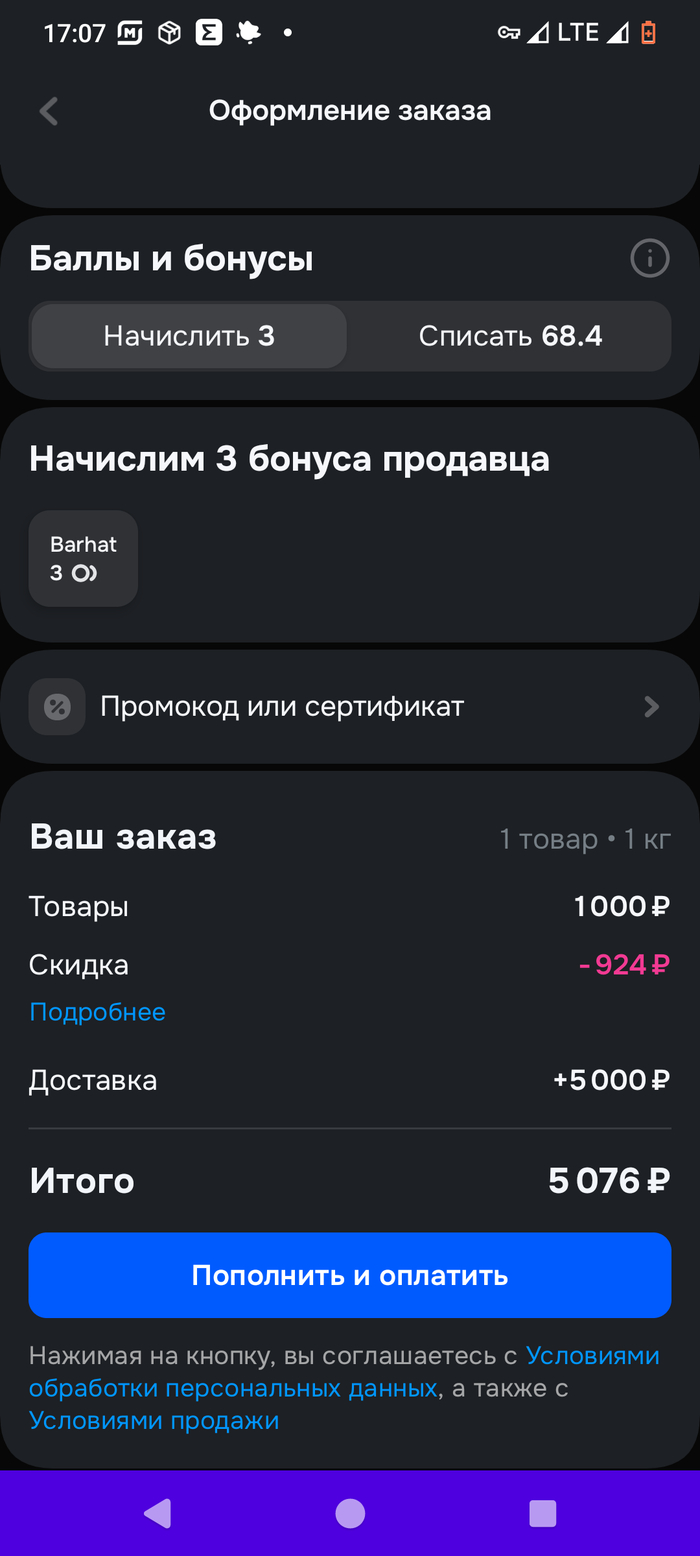Open the personal data processing terms link

233,1388
